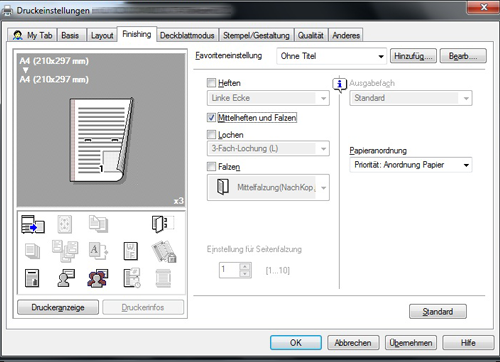Open the Ausgabefach Standard dropdown
Image resolution: width=500 pixels, height=362 pixels.
[x=411, y=98]
